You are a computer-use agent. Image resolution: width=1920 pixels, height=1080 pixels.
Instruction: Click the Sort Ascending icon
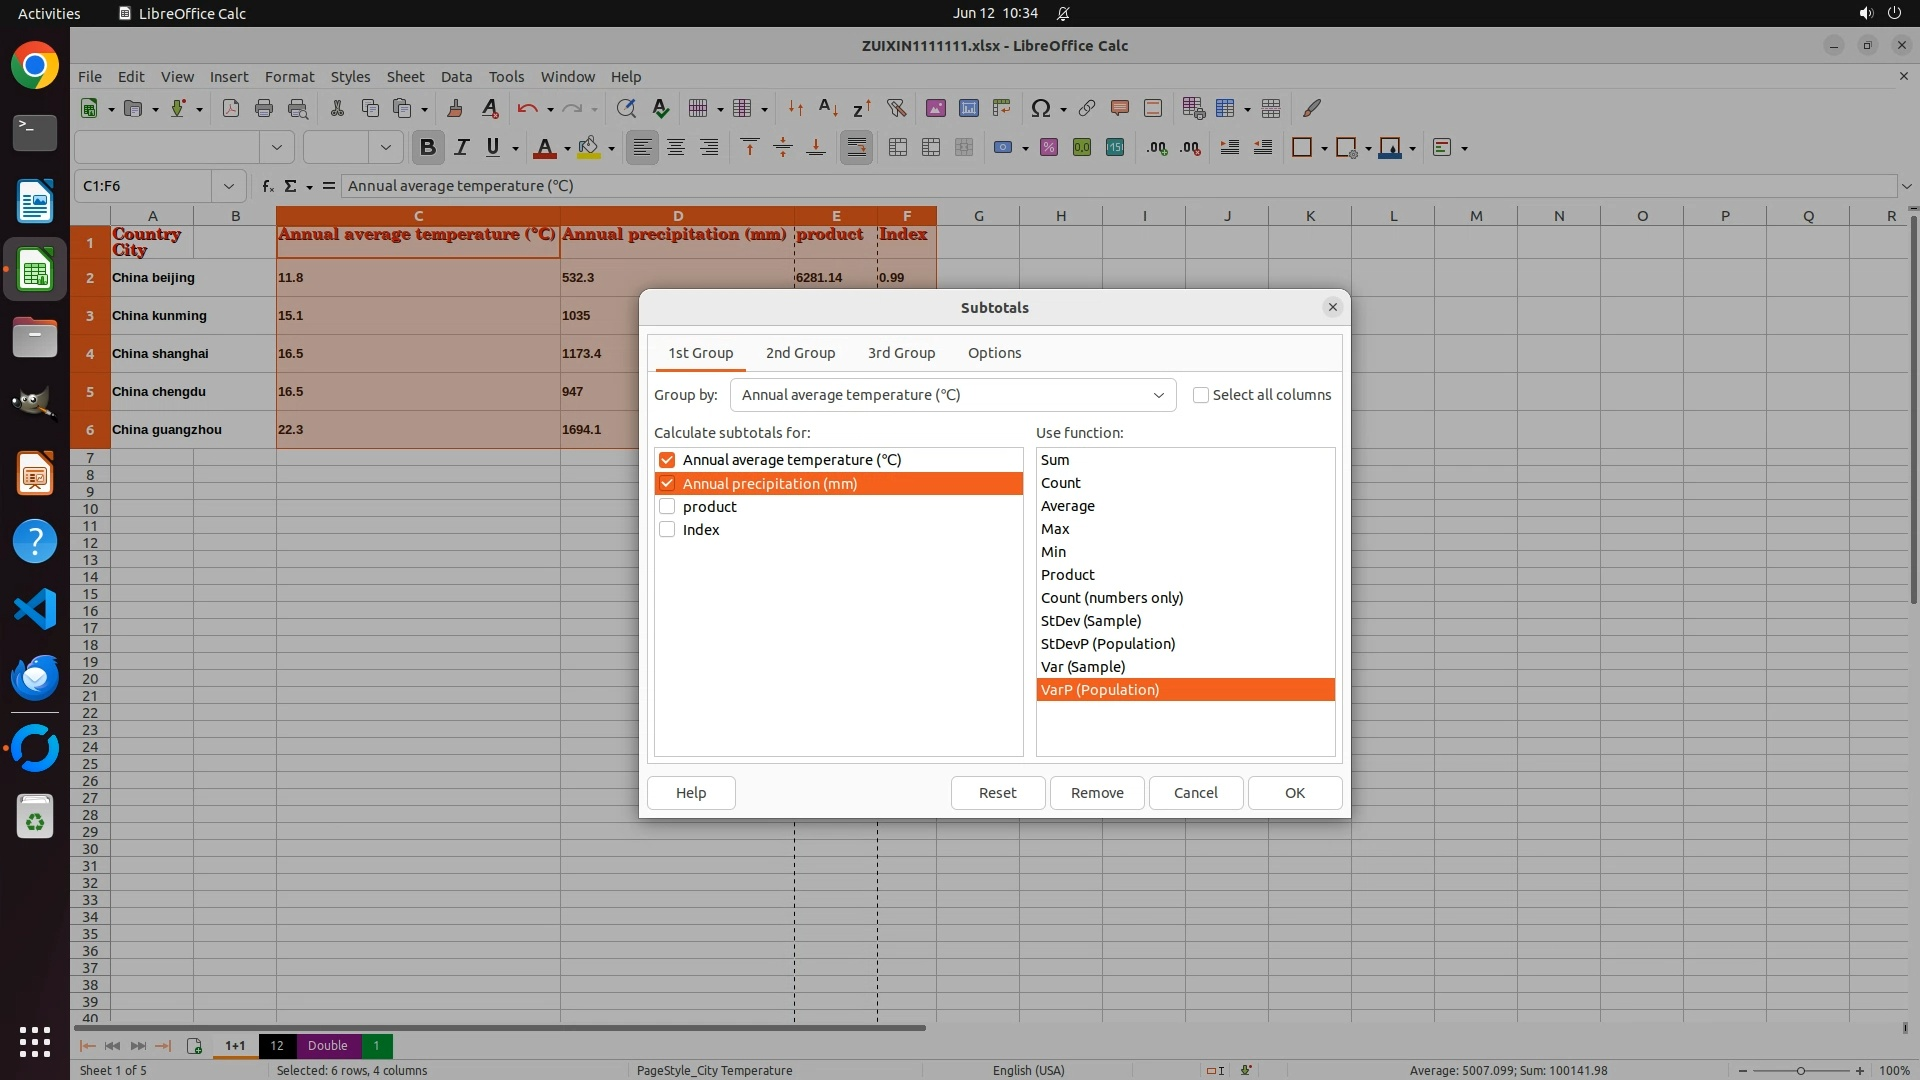[x=828, y=108]
